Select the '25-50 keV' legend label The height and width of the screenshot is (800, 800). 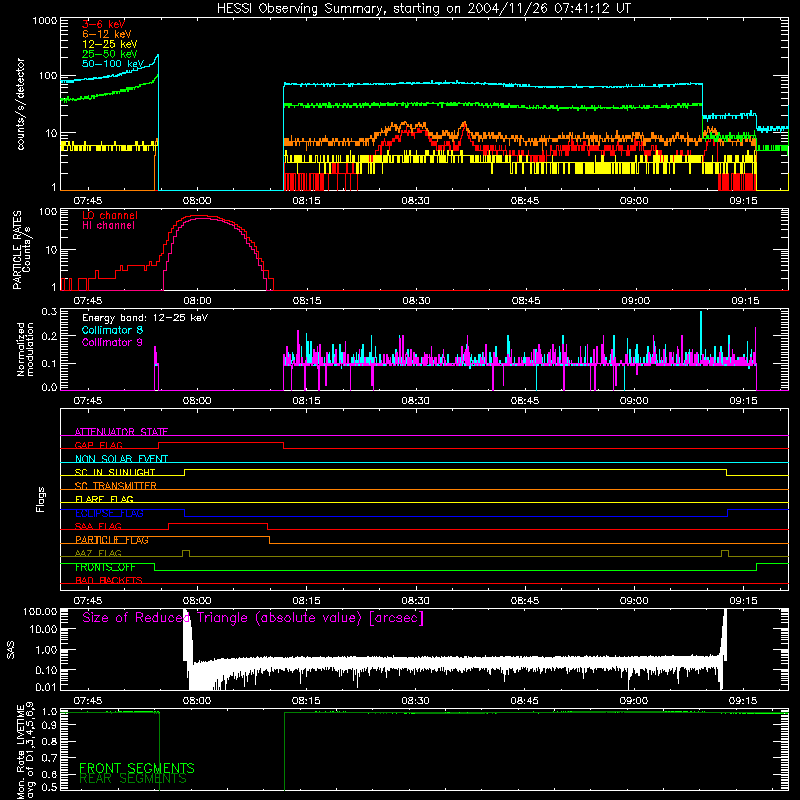tap(110, 54)
